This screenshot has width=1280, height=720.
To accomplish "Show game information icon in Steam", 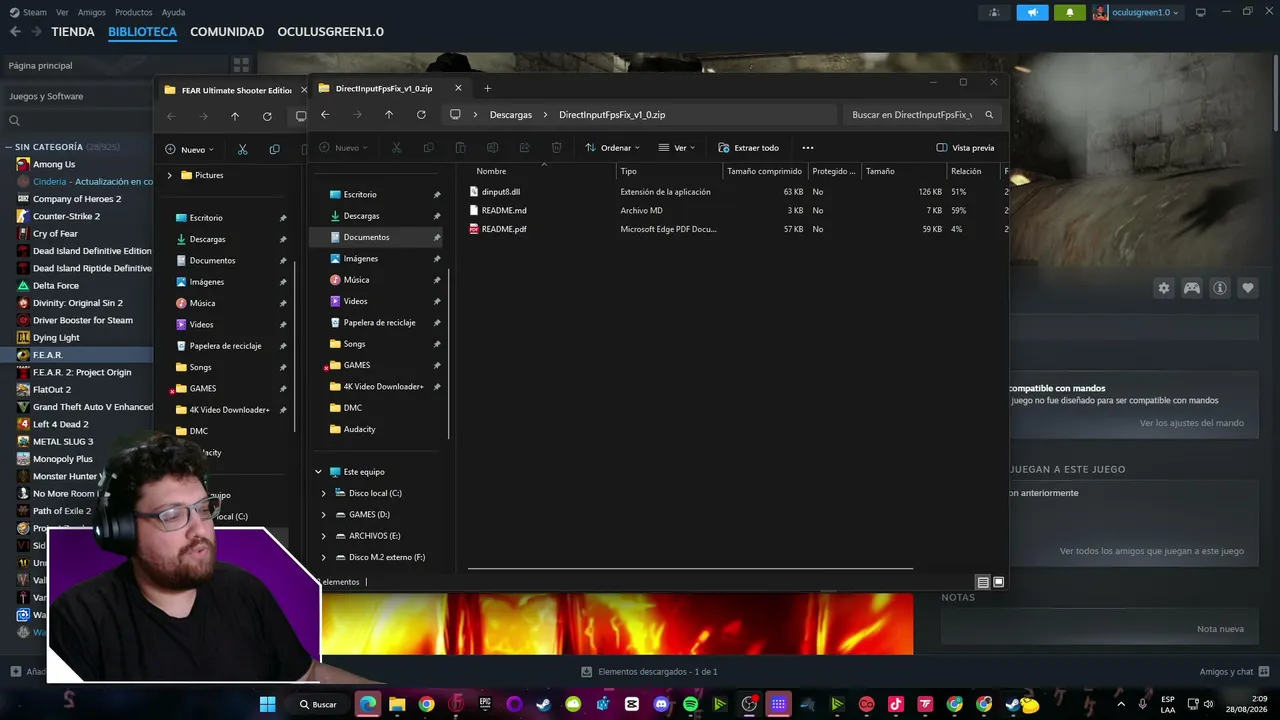I will pyautogui.click(x=1220, y=288).
